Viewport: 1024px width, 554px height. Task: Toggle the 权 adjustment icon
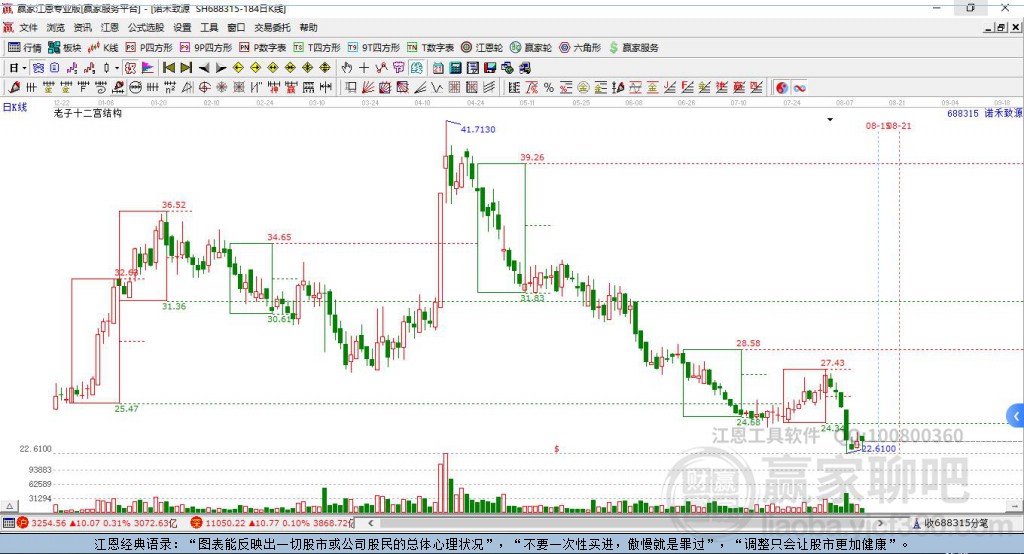click(130, 68)
